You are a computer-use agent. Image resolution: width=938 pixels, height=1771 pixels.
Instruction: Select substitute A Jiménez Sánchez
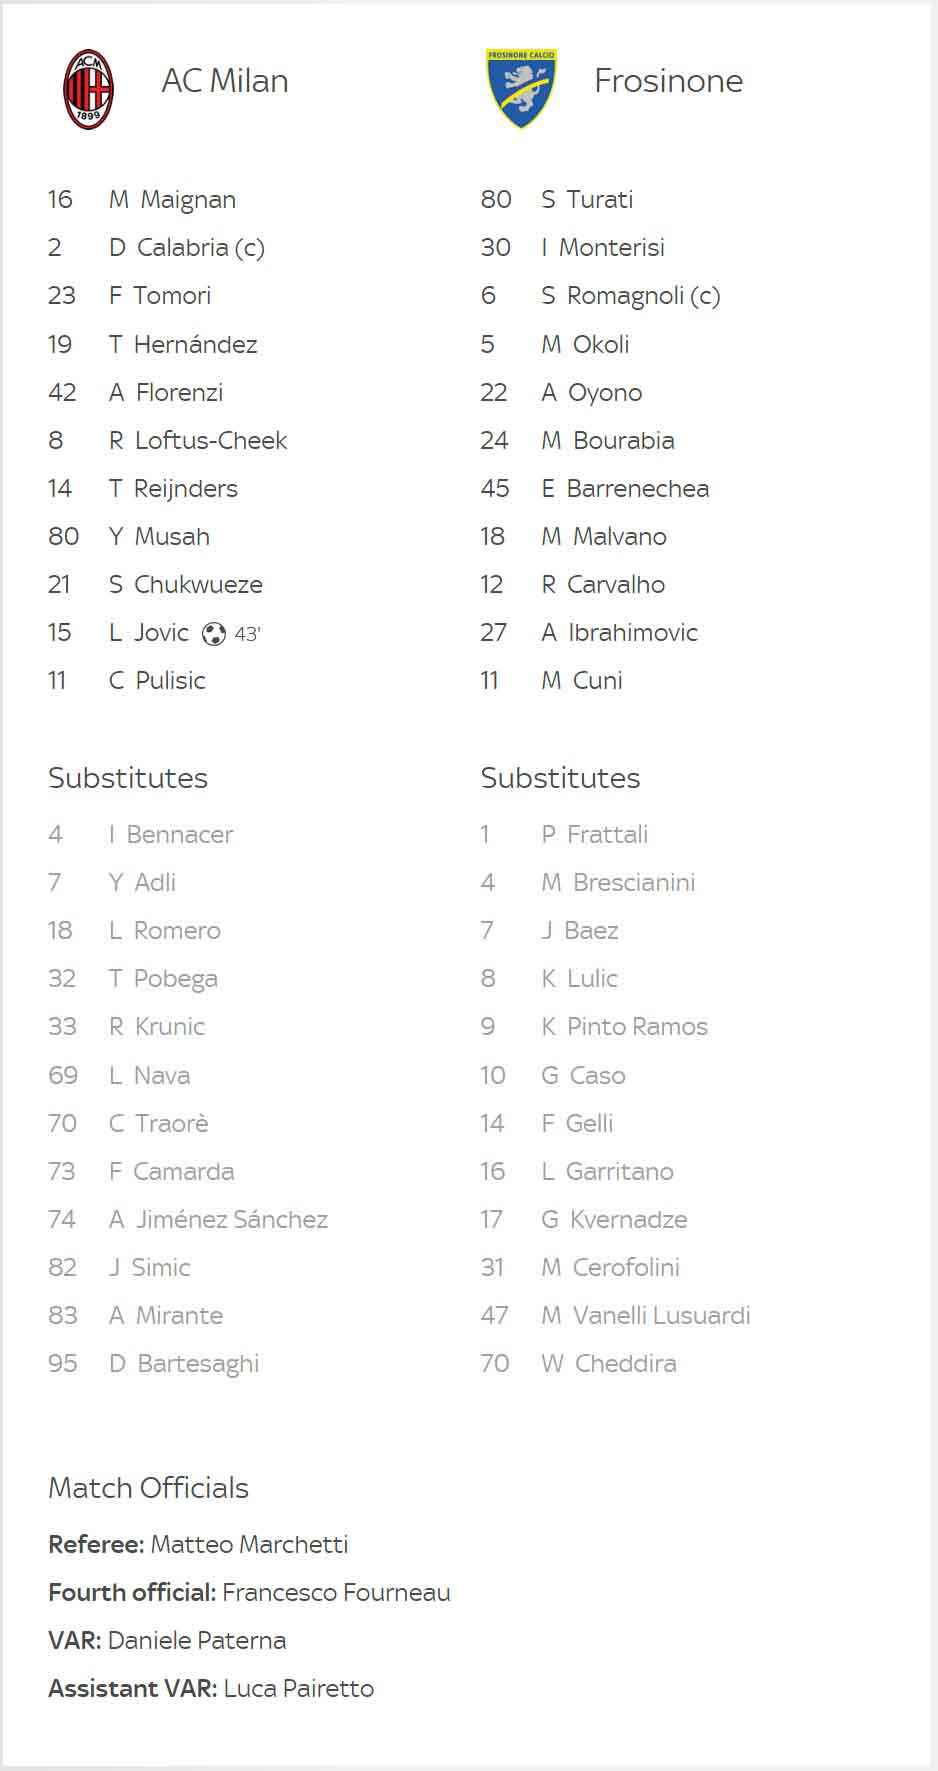click(218, 1220)
